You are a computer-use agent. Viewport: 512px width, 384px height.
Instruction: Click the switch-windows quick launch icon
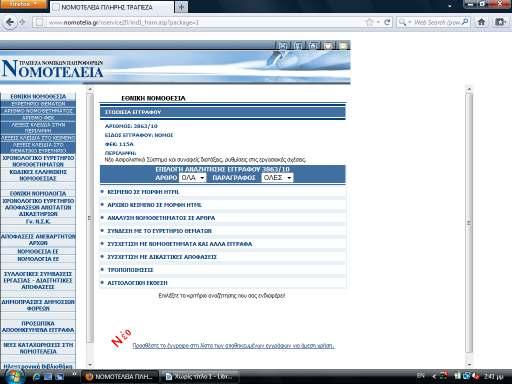[60, 377]
